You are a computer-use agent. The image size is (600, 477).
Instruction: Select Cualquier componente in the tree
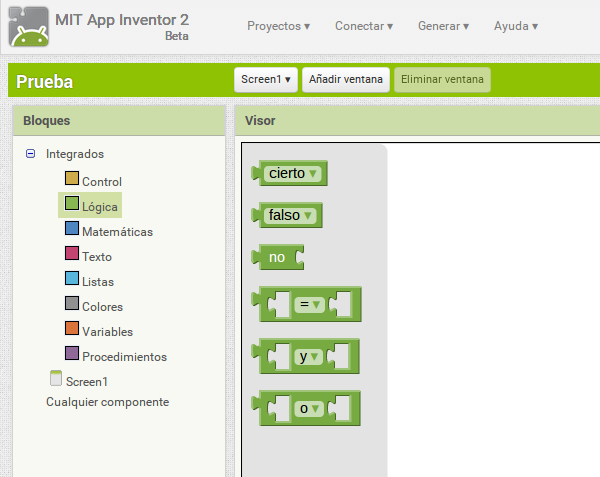[x=108, y=402]
